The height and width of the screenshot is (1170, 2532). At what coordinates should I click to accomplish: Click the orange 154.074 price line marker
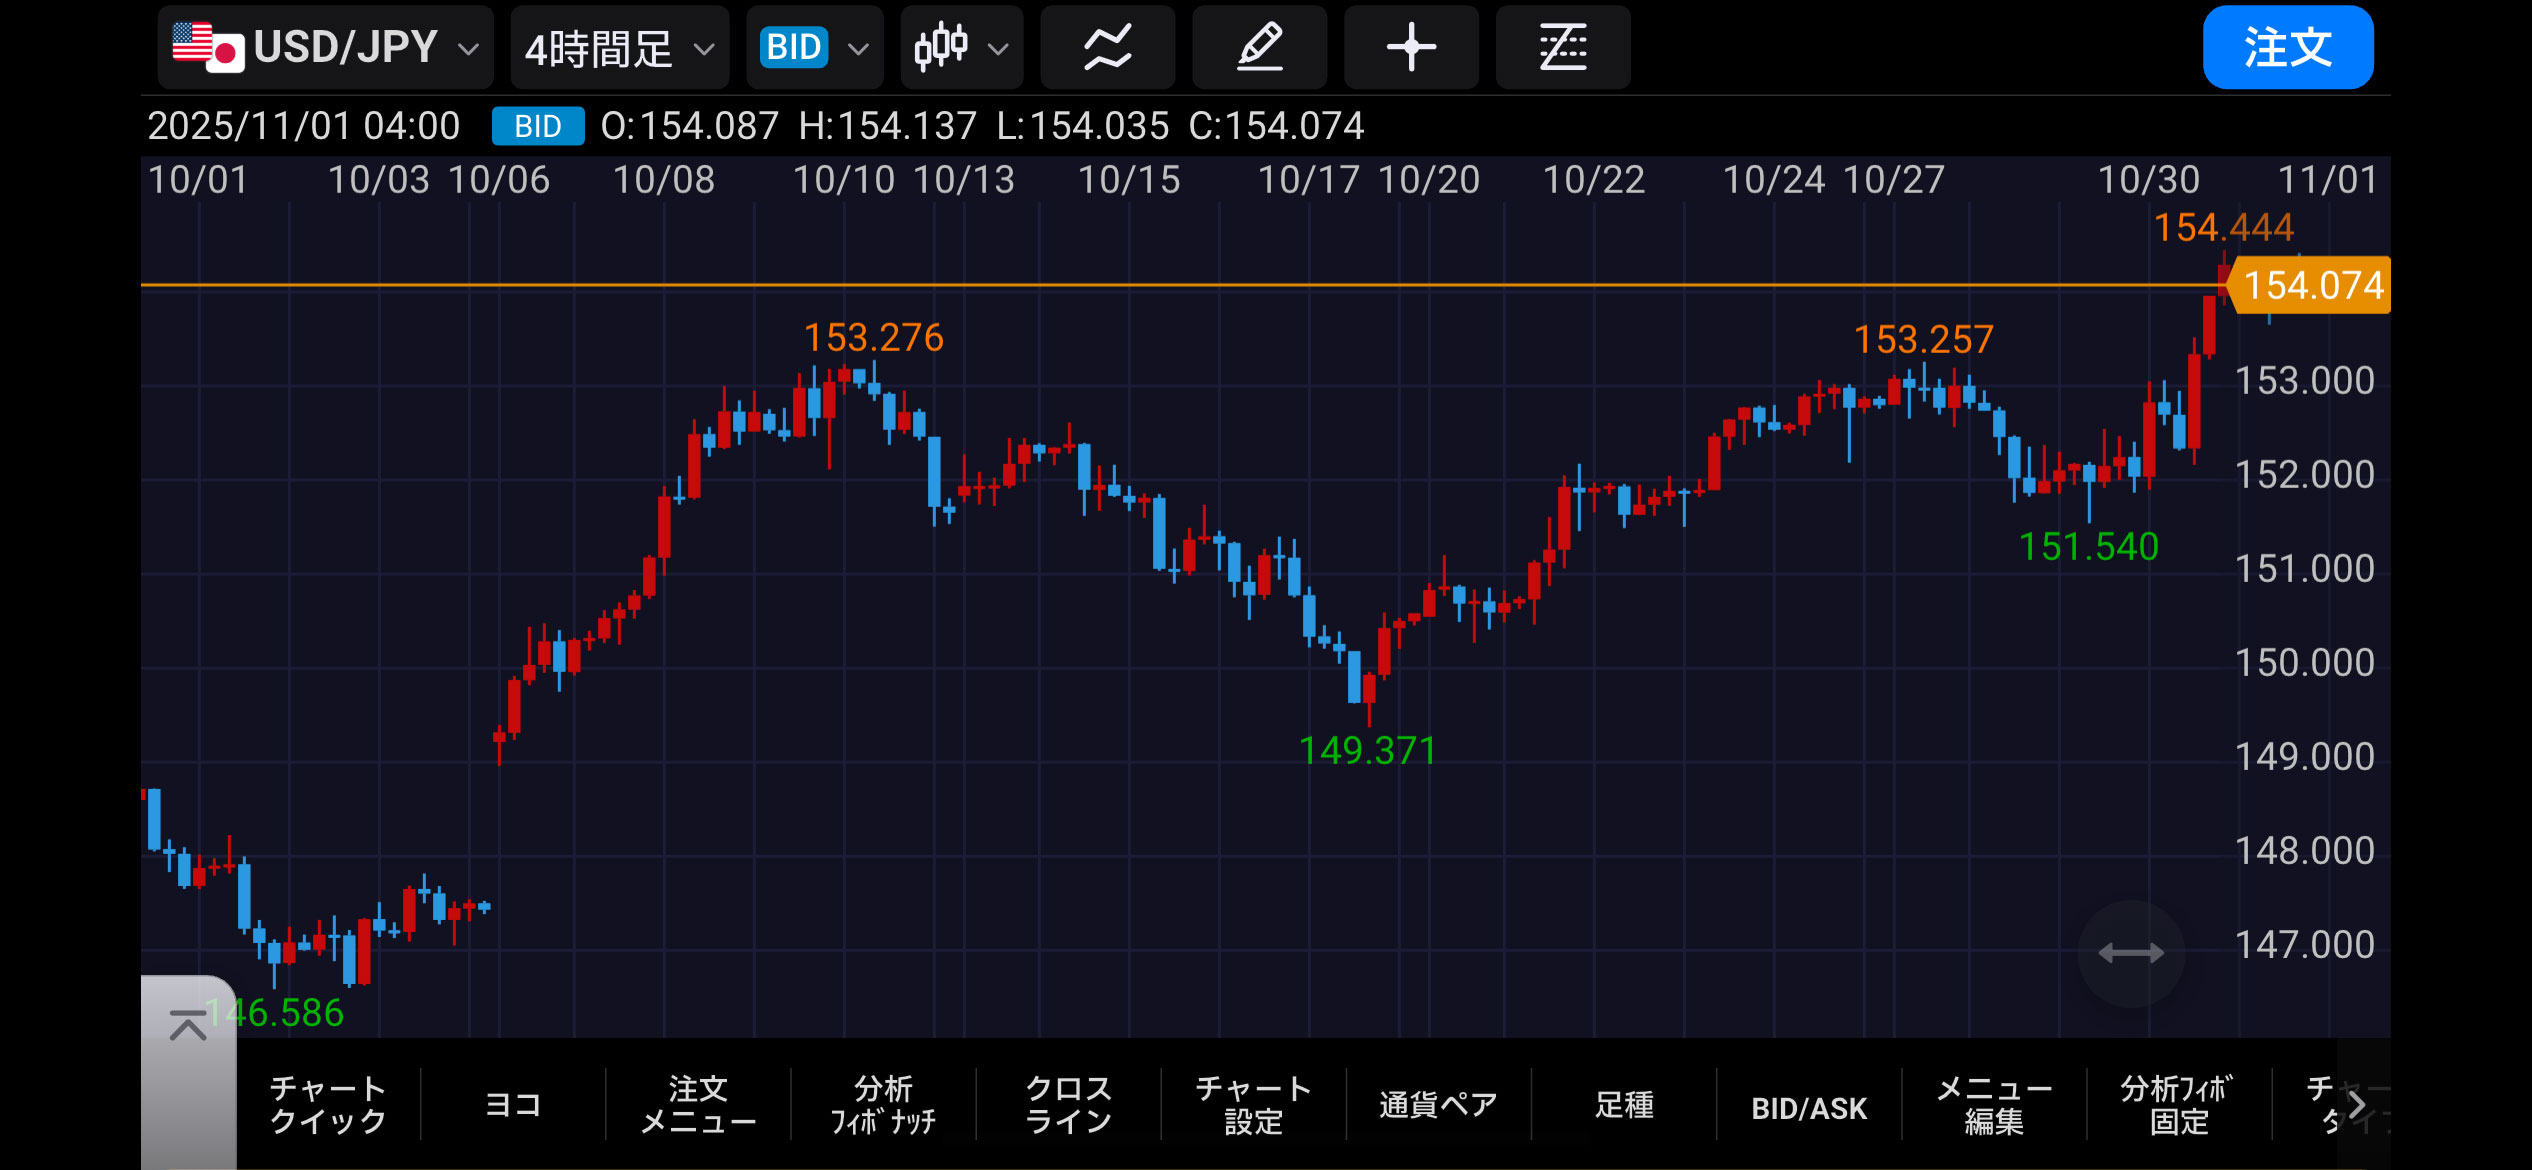pyautogui.click(x=2311, y=286)
